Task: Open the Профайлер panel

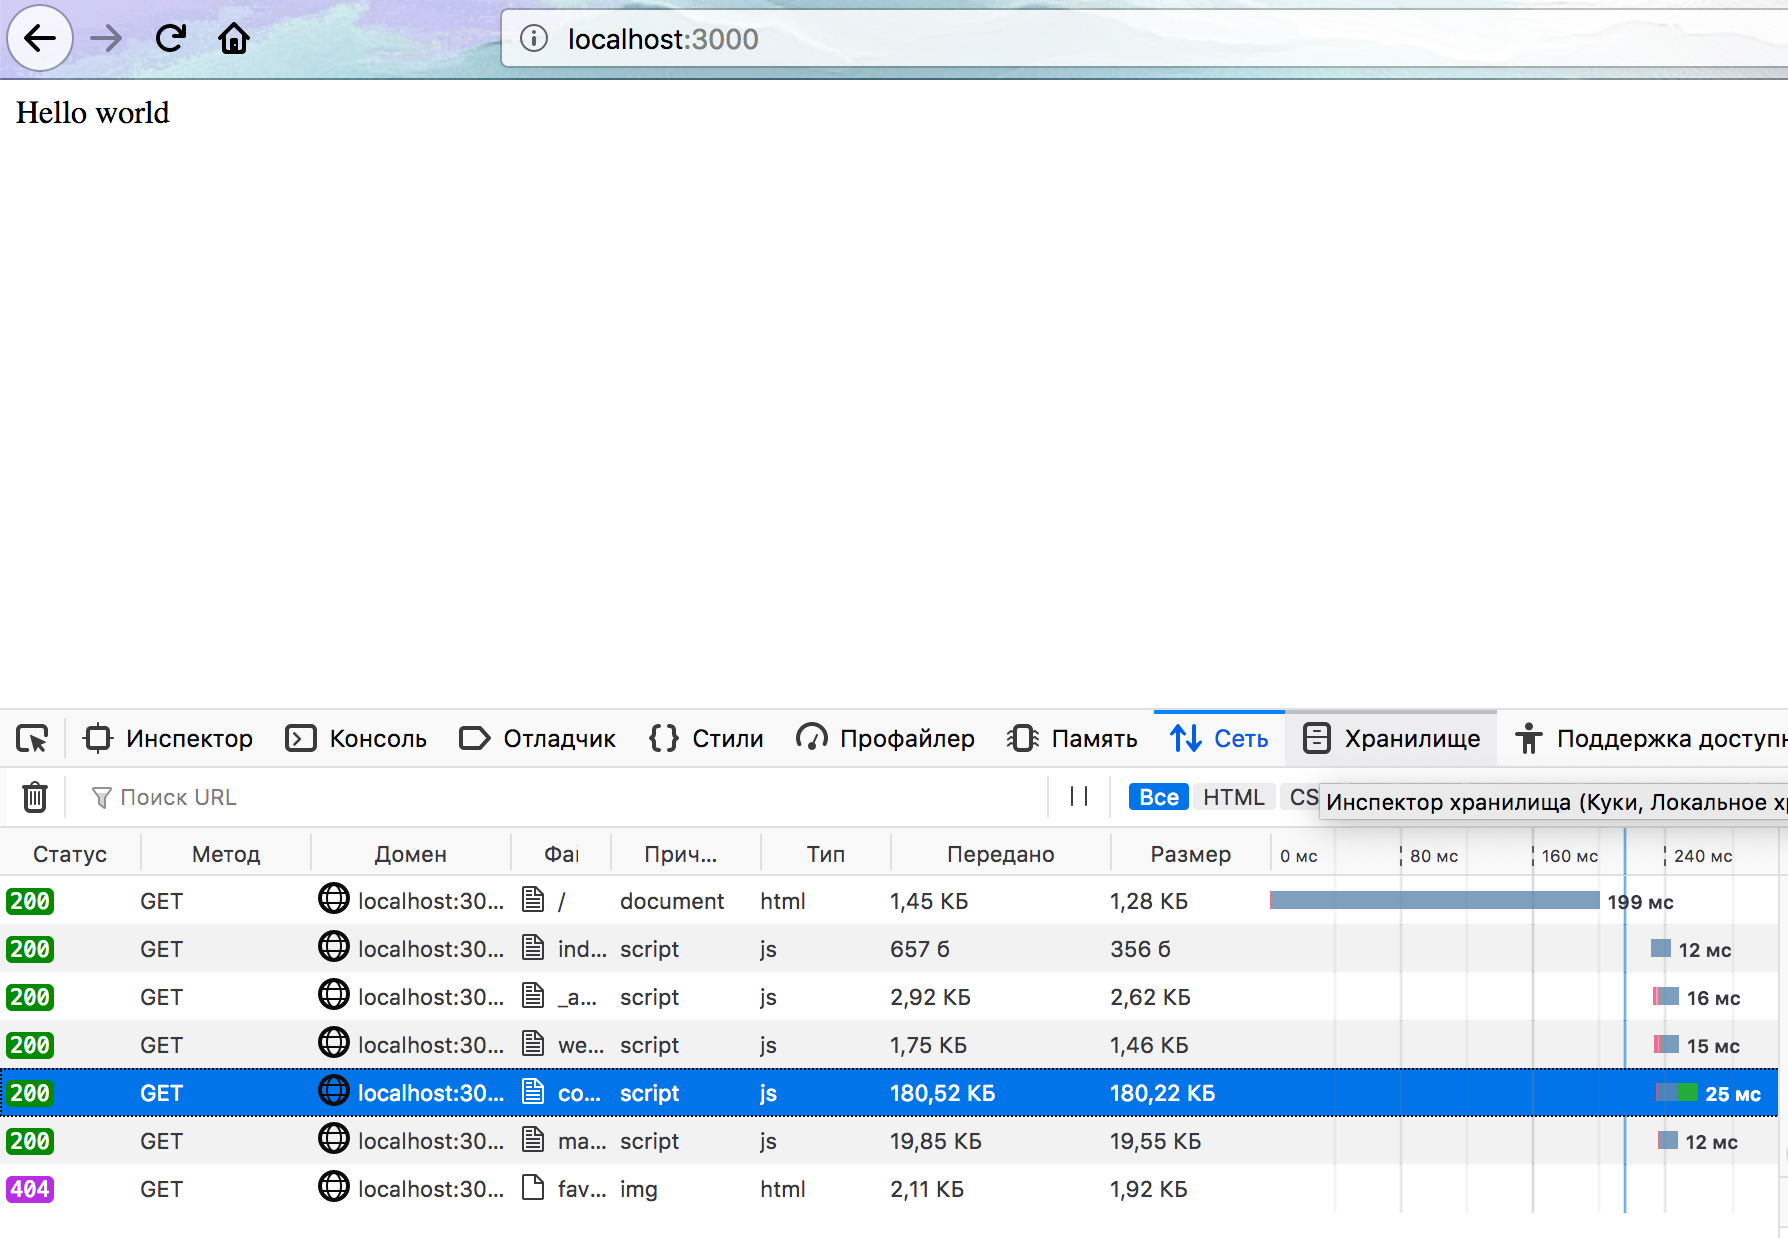Action: click(x=885, y=738)
